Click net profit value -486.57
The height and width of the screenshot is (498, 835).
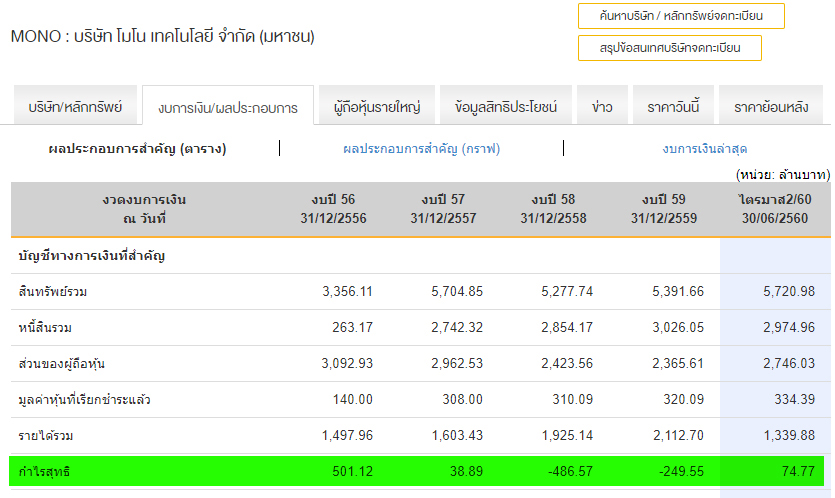[570, 471]
